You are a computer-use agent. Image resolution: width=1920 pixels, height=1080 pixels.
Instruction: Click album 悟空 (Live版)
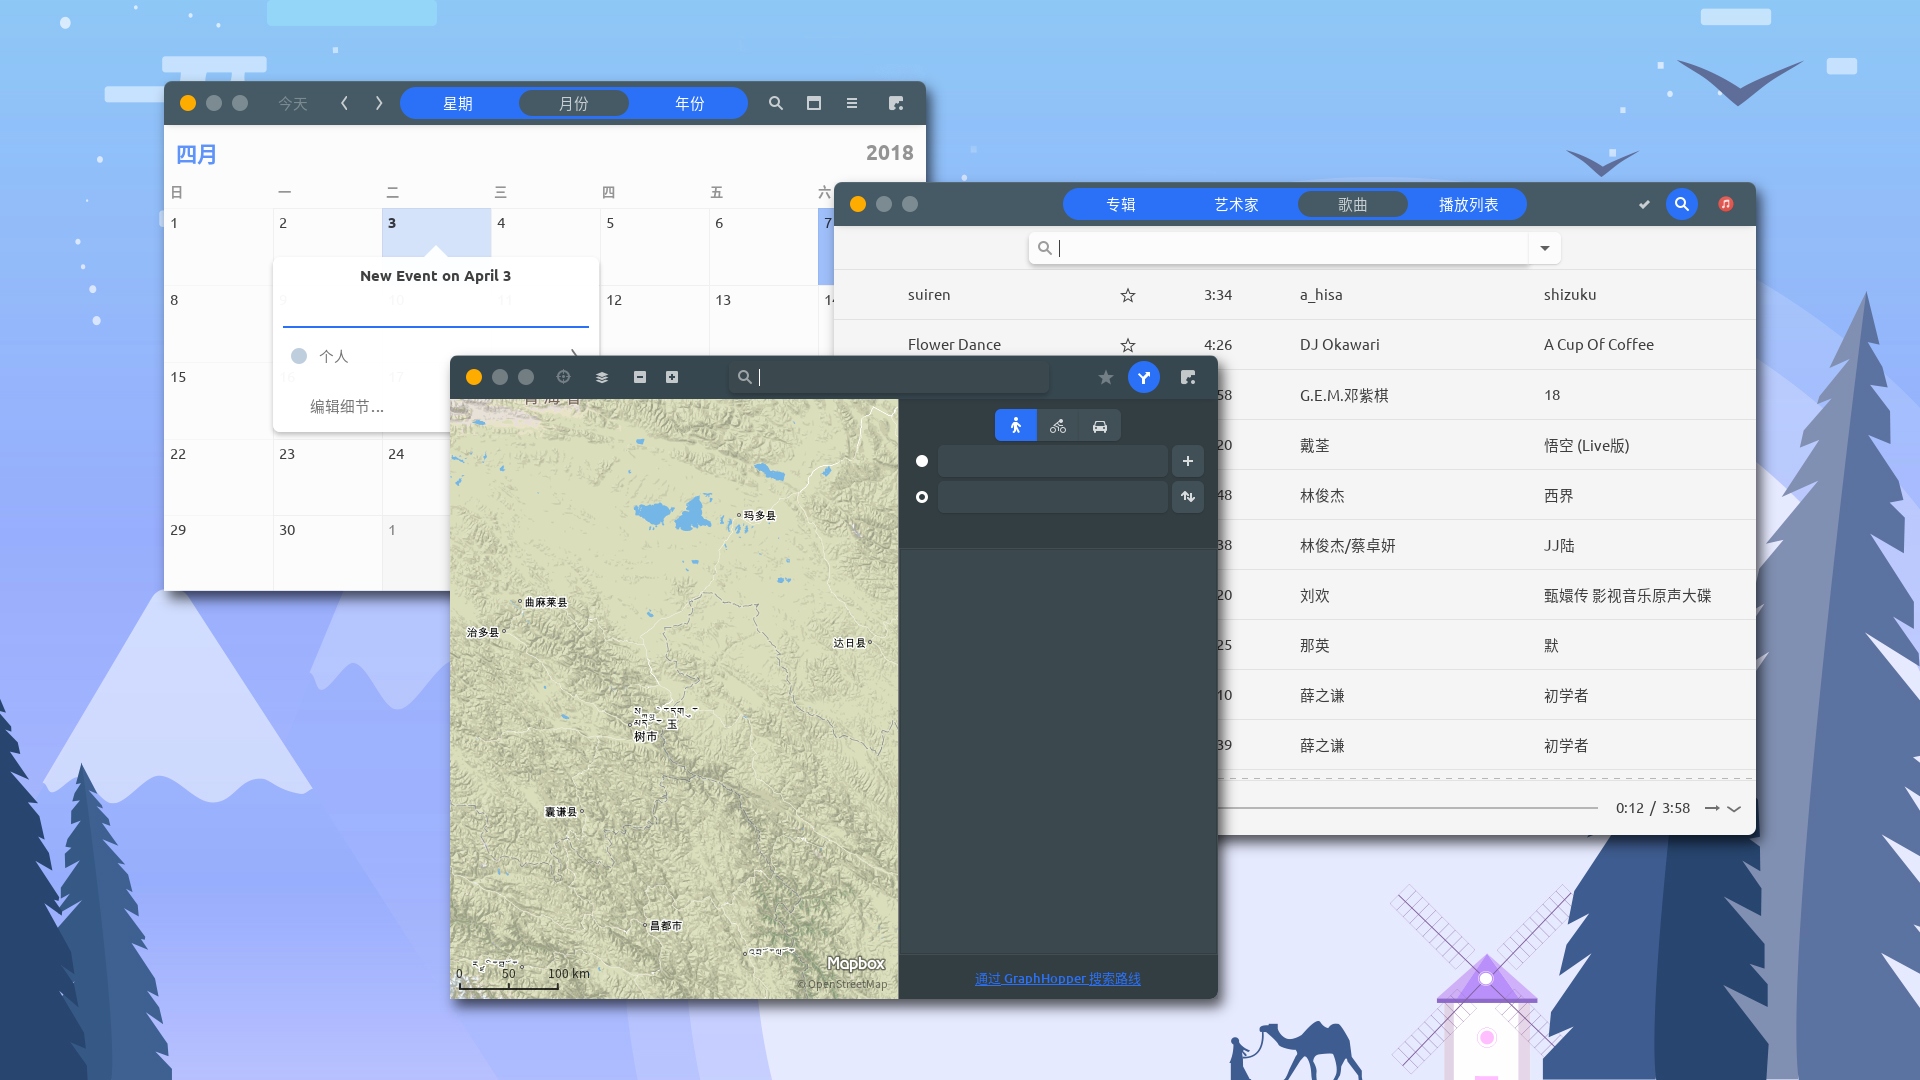click(1587, 445)
